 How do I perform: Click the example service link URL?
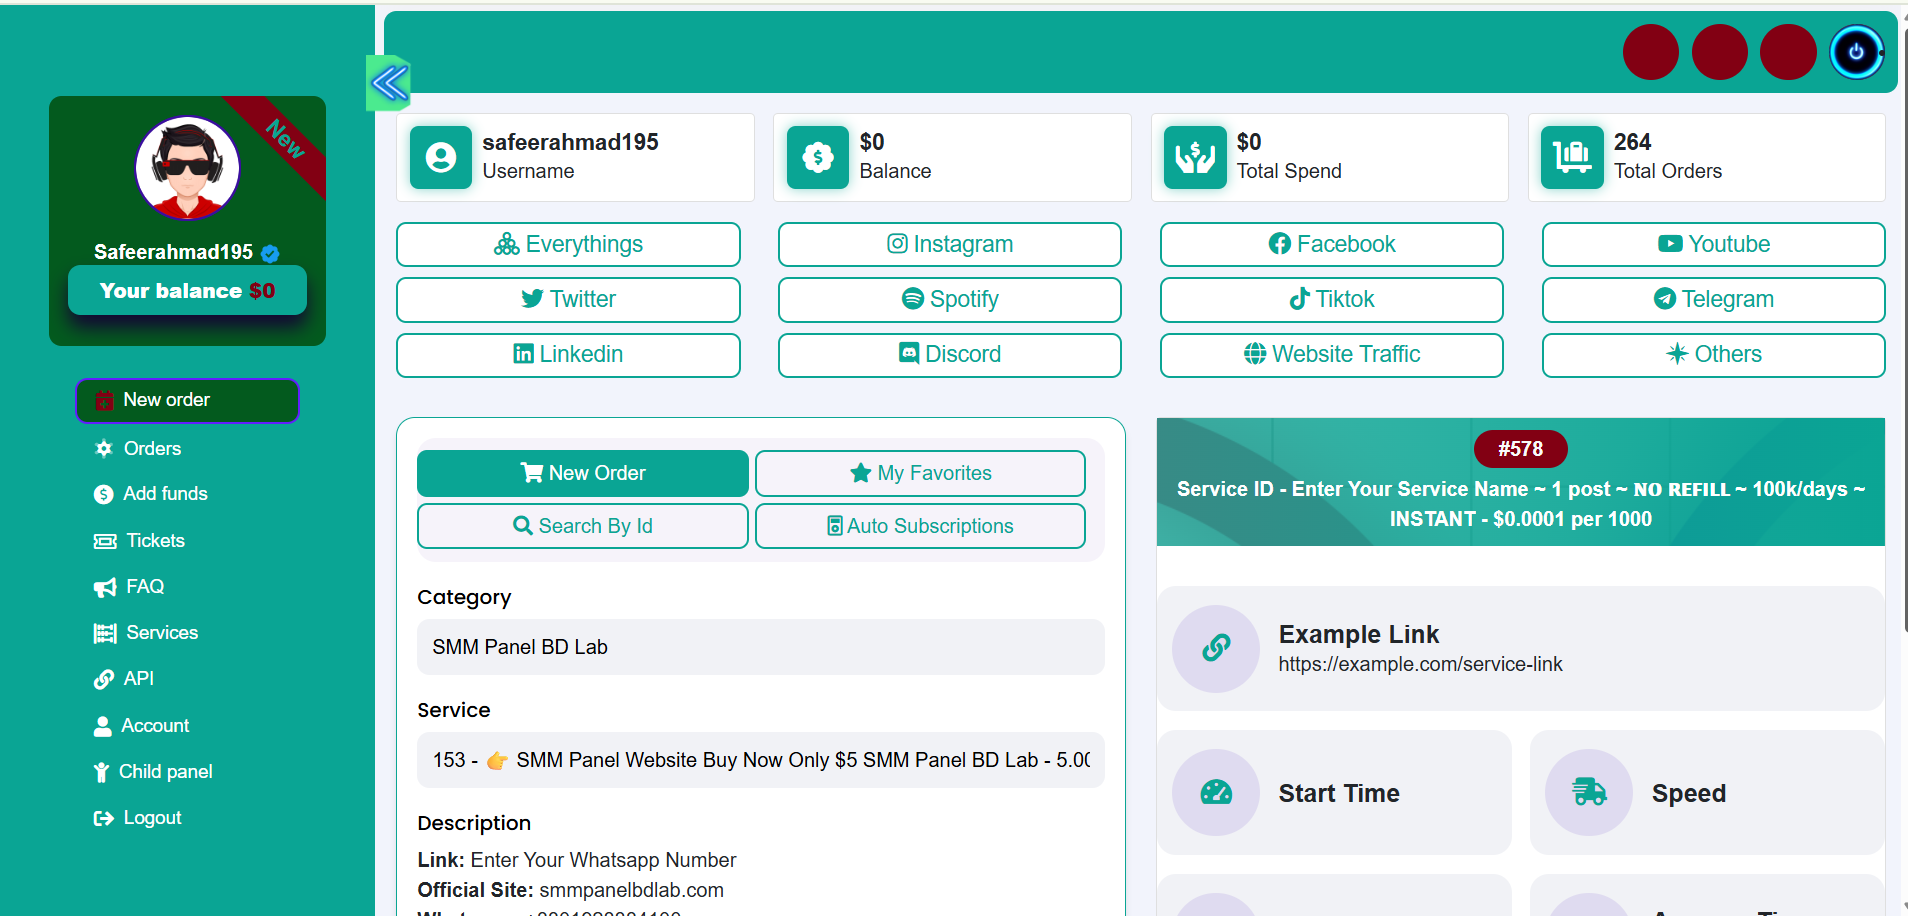[1420, 664]
